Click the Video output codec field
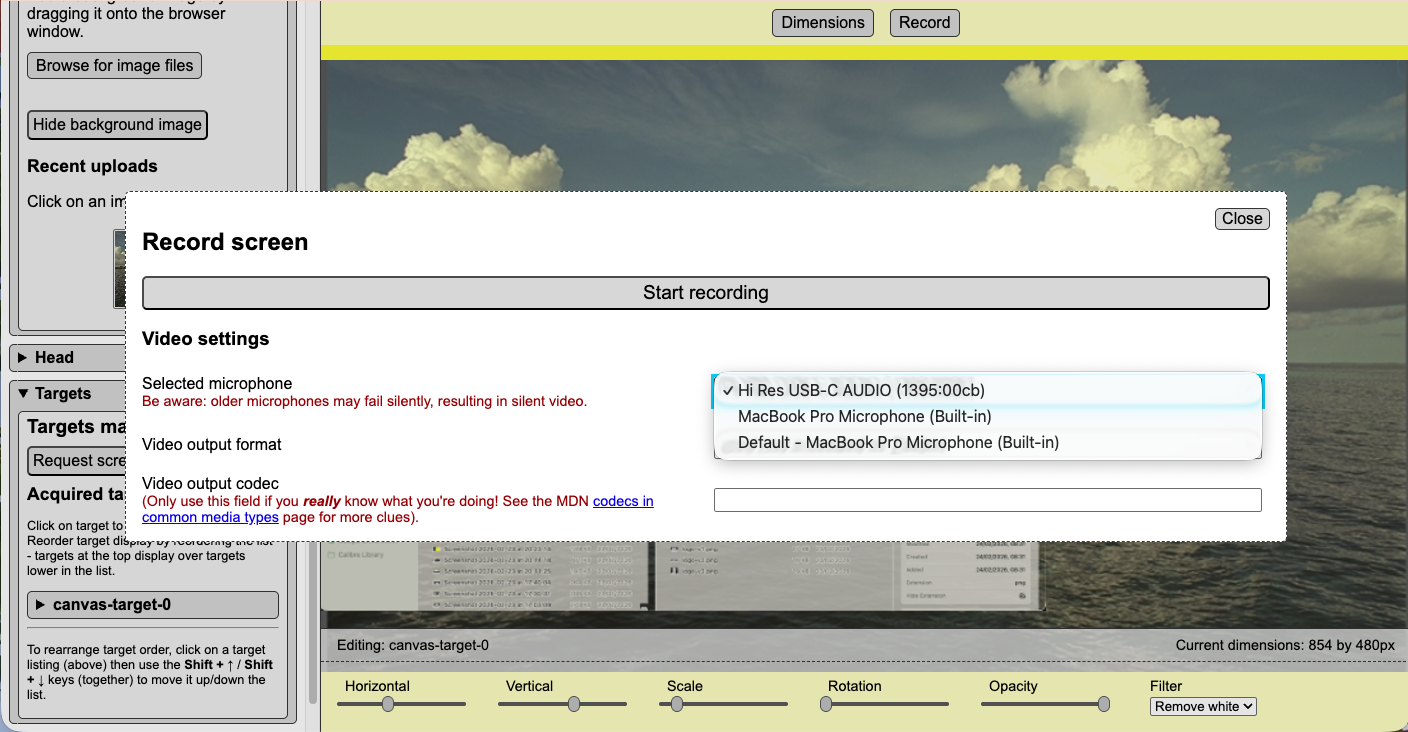Screen dimensions: 1408x732 tap(987, 499)
